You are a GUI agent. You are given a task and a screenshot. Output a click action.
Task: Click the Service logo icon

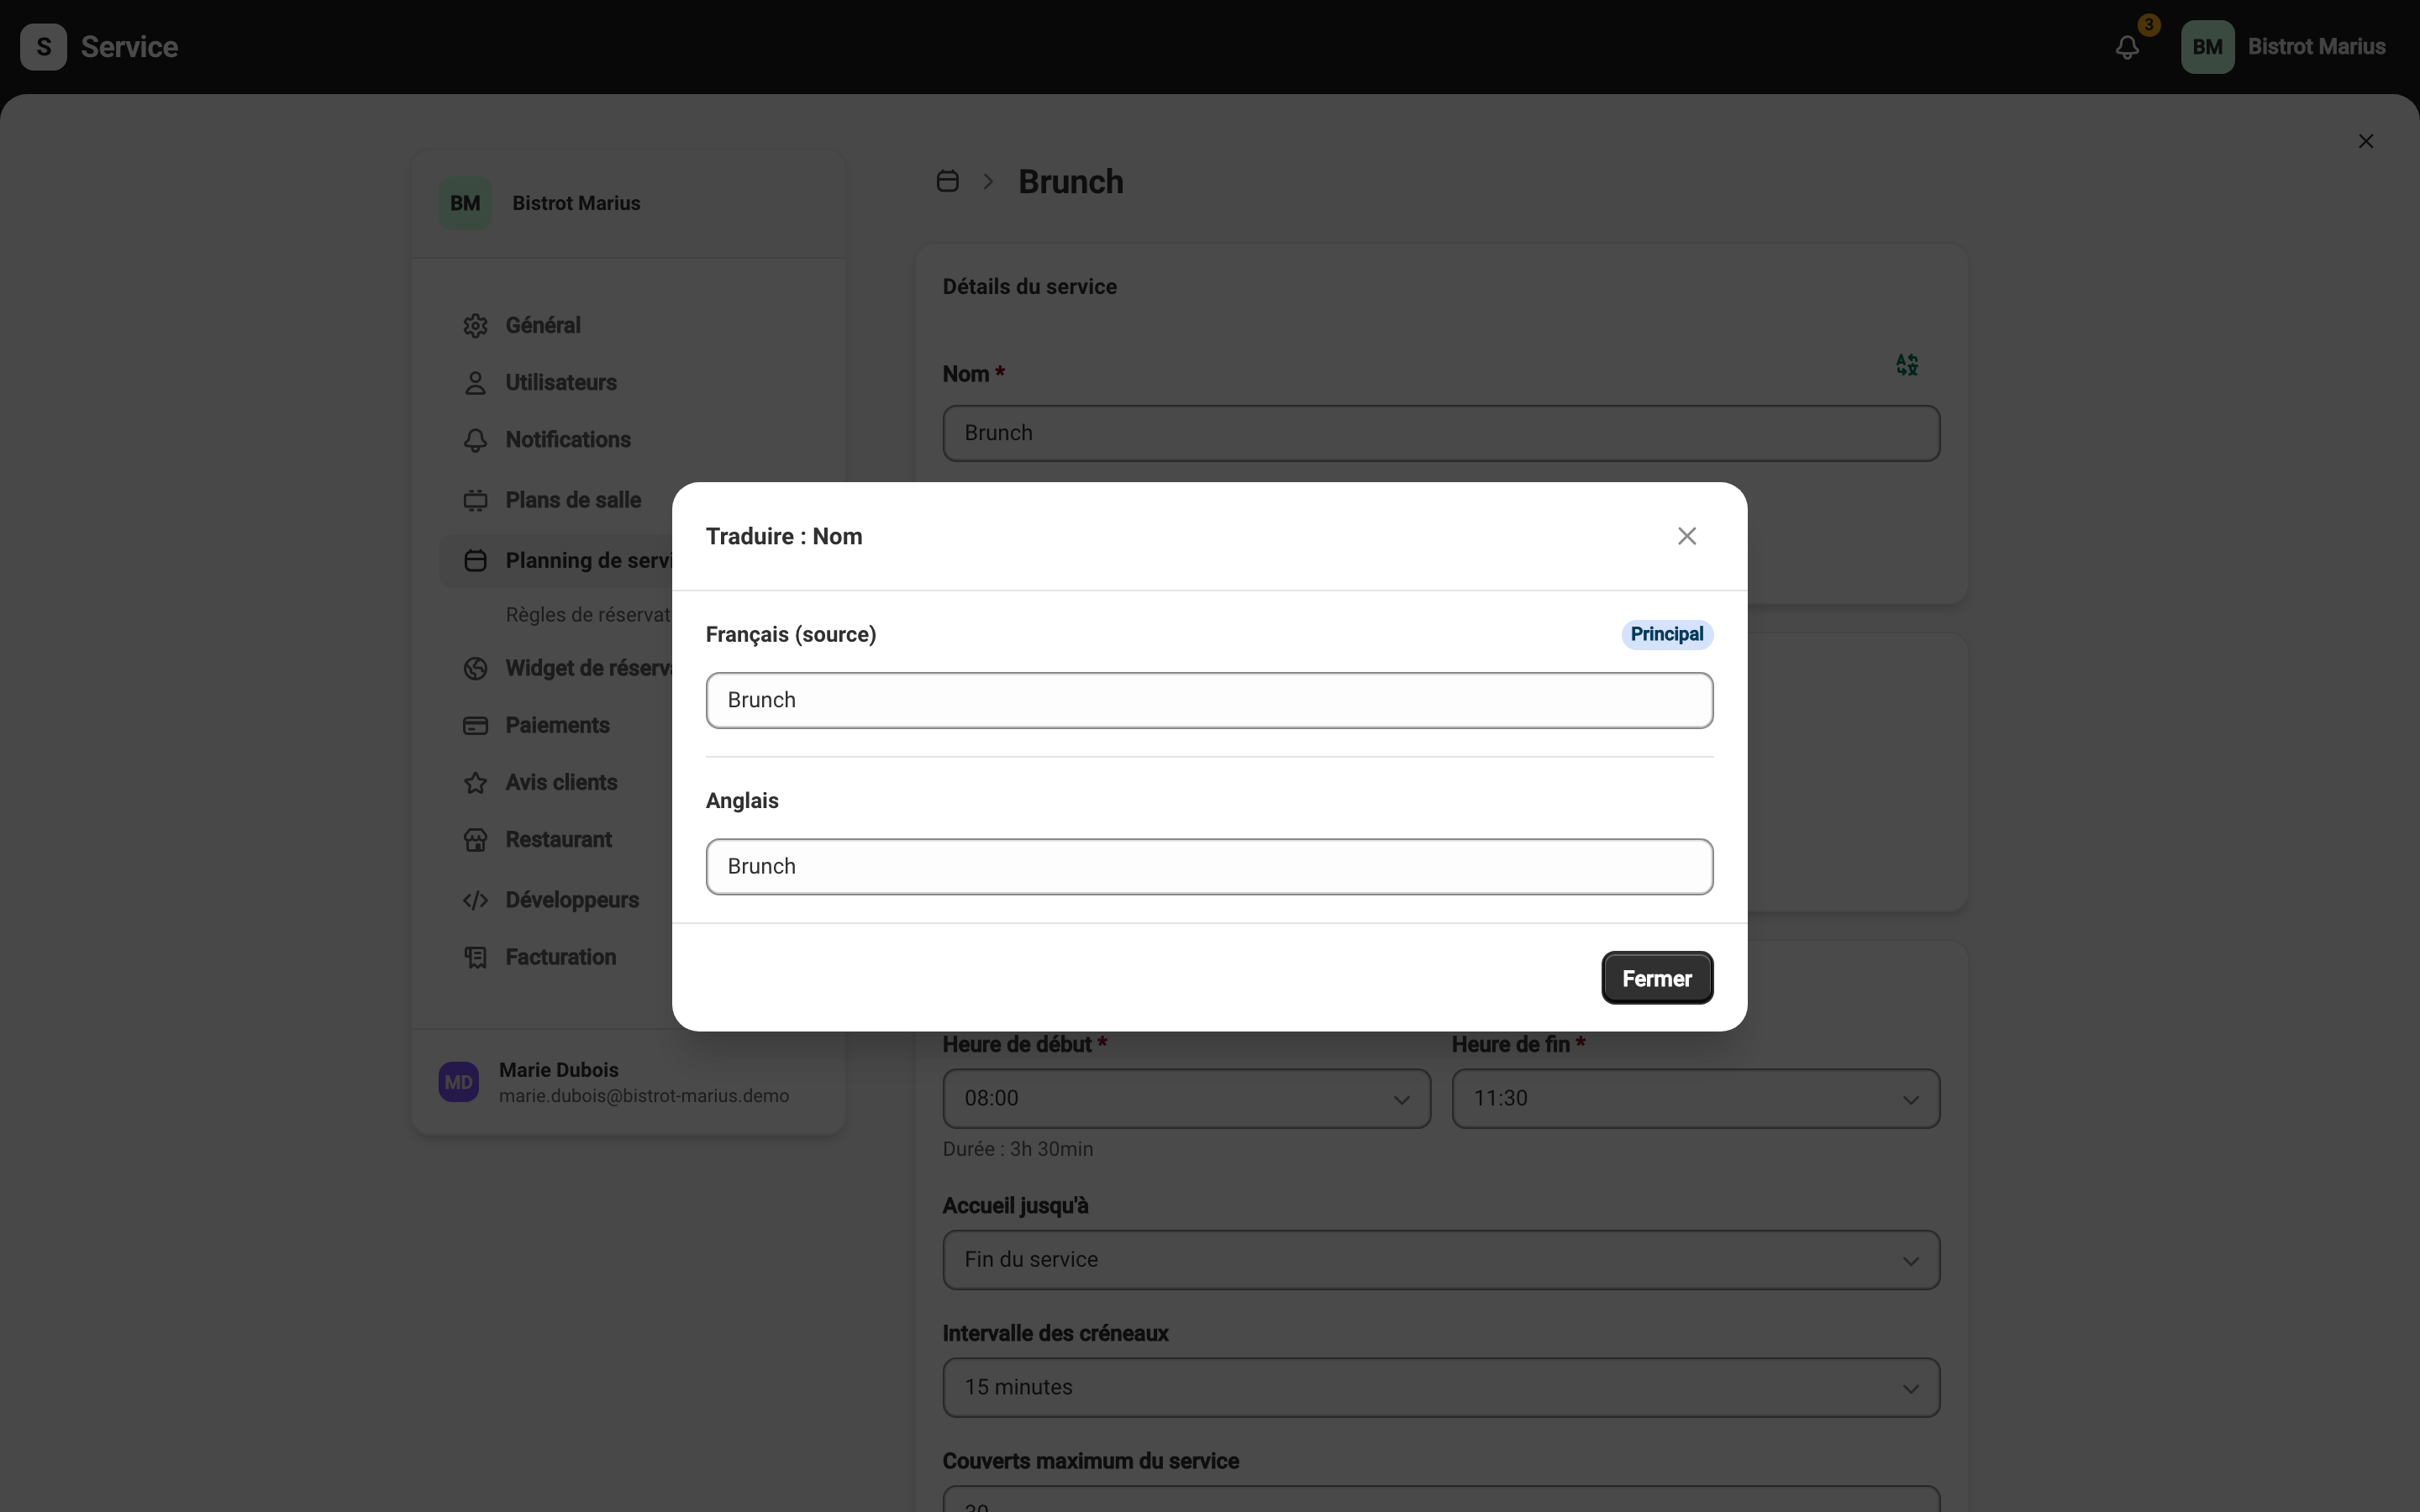[x=43, y=47]
